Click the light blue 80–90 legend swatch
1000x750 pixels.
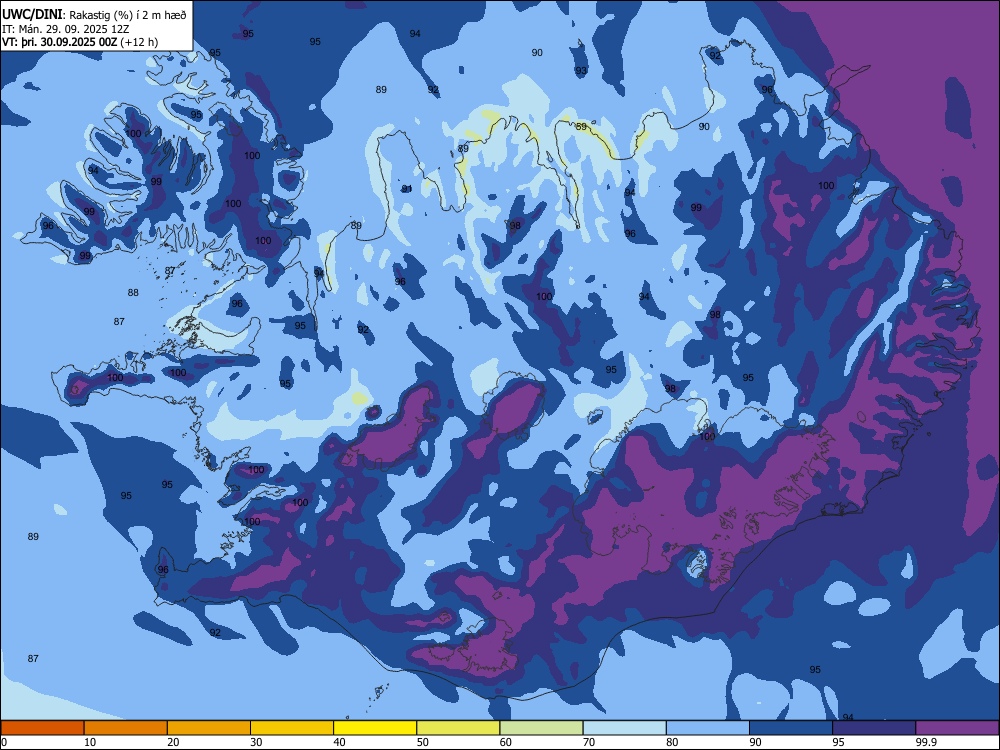click(708, 728)
